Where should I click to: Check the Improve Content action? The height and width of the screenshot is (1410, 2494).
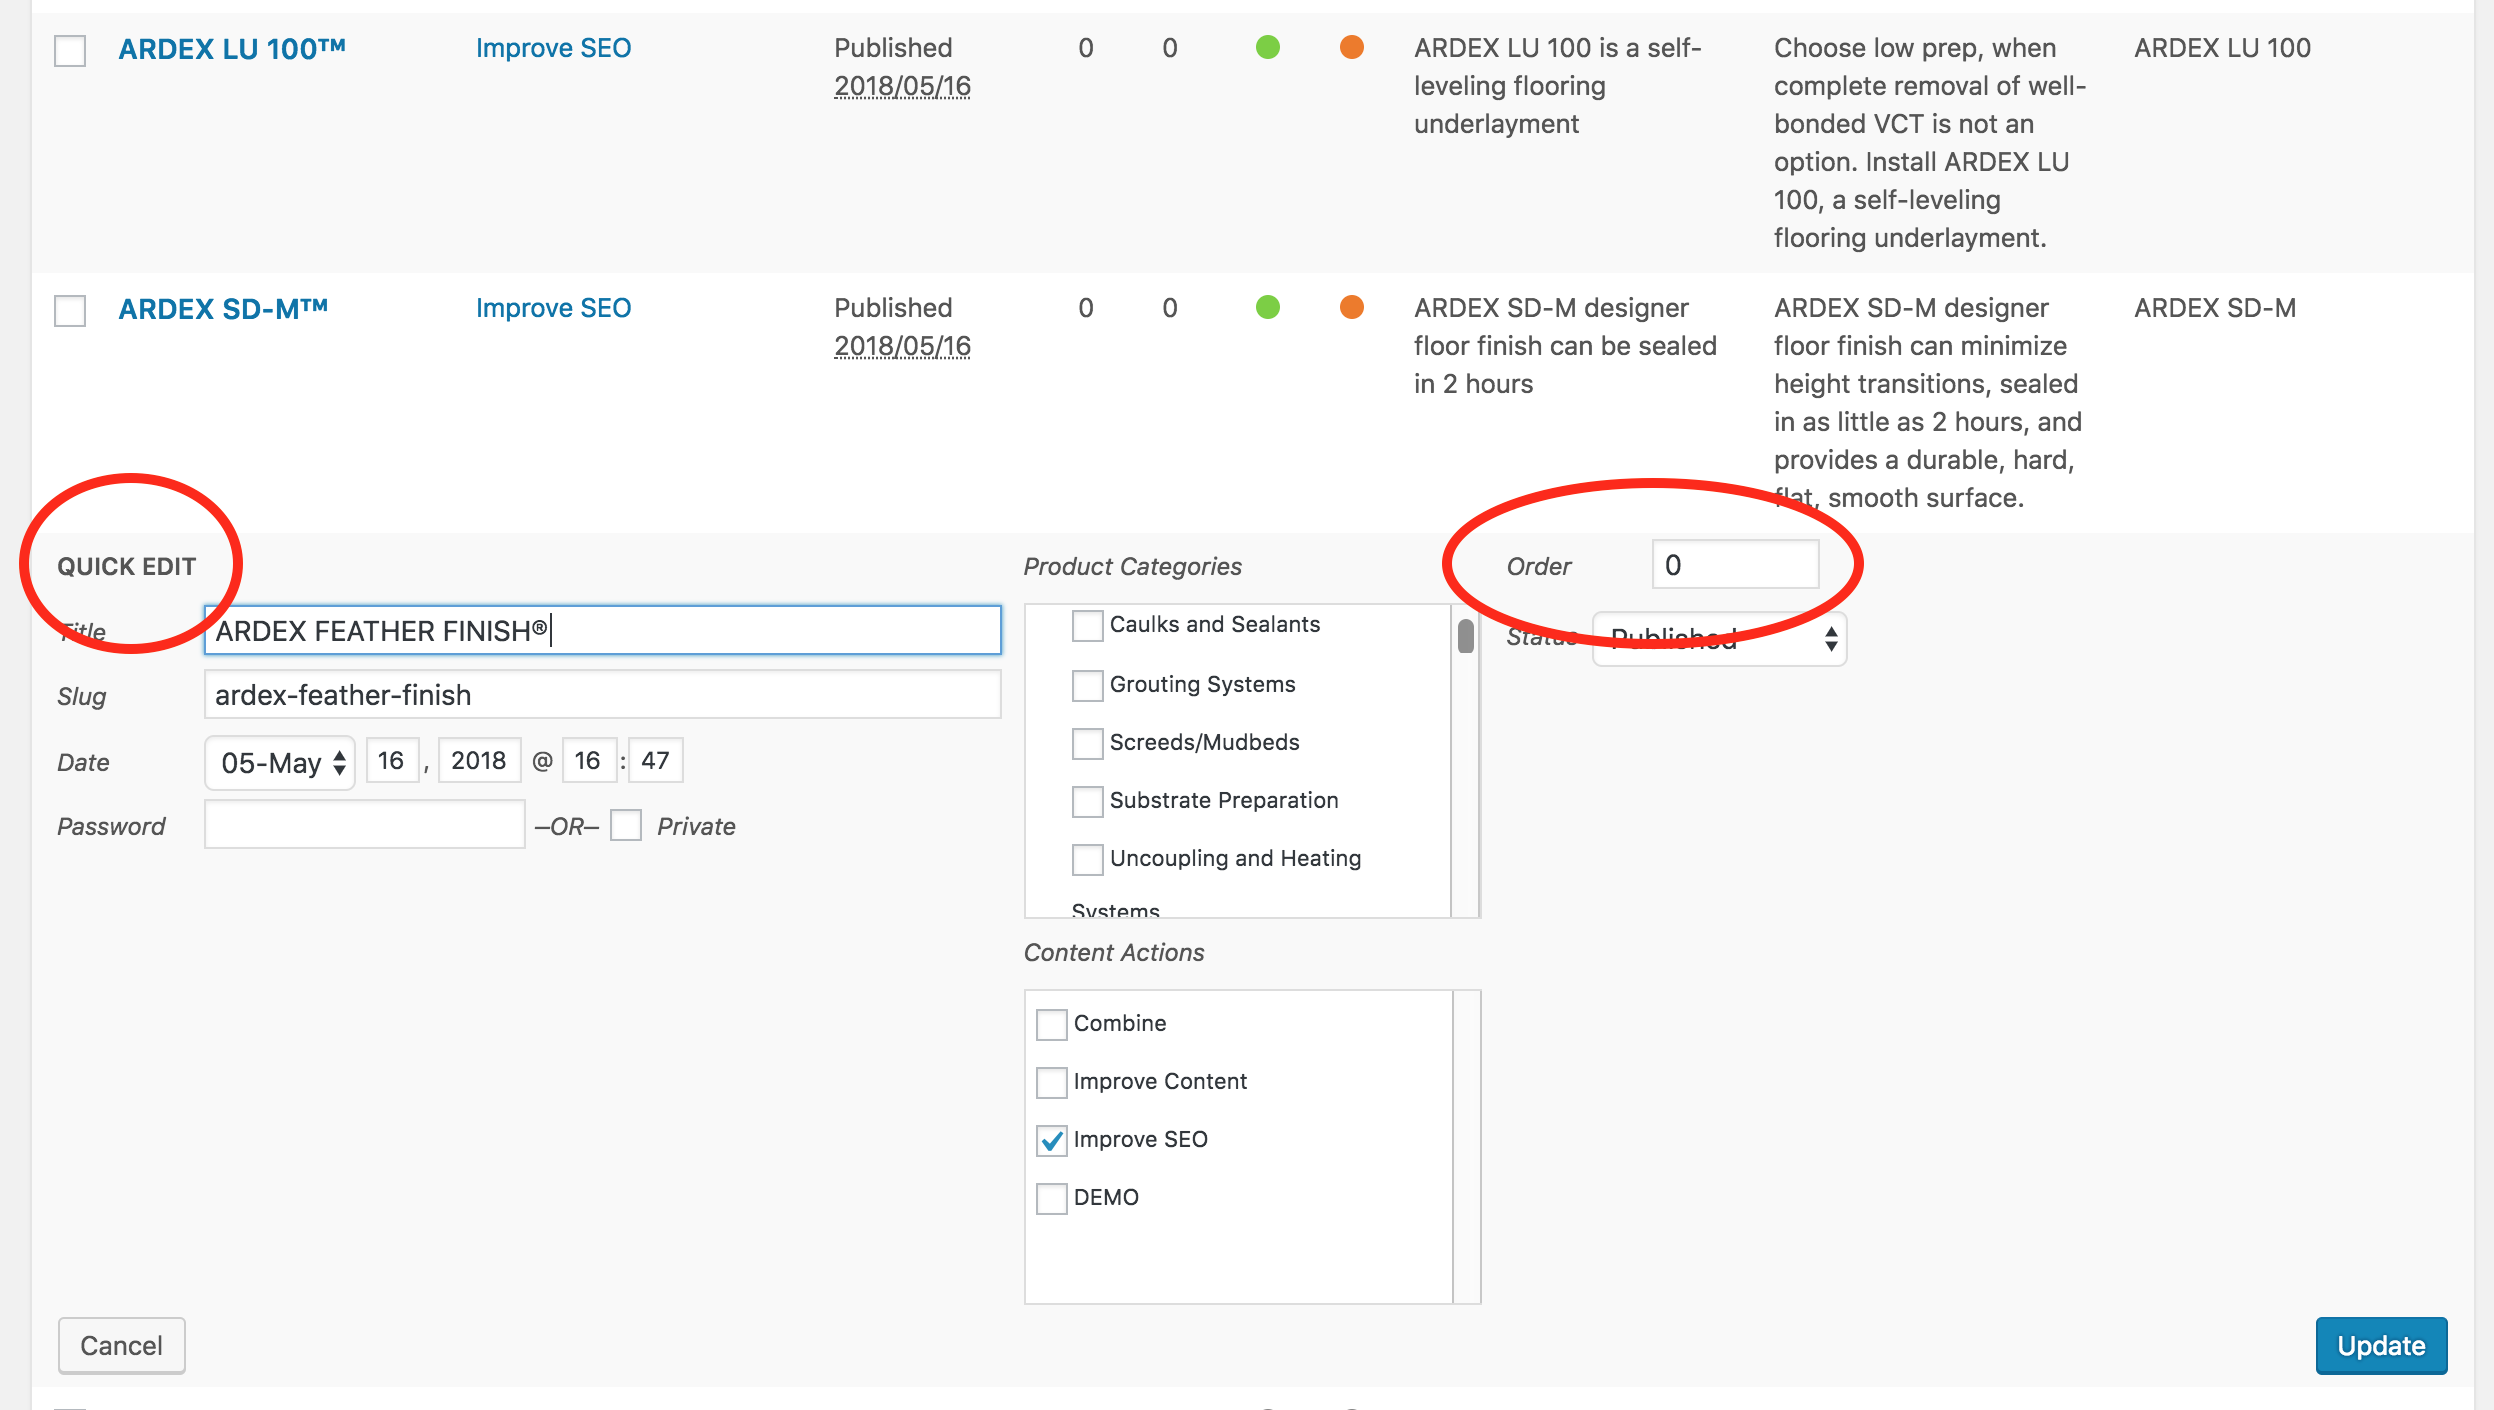point(1051,1082)
